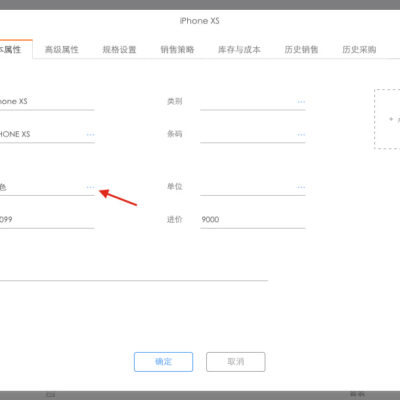The height and width of the screenshot is (400, 400).
Task: Click the 类别 label
Action: pyautogui.click(x=175, y=101)
